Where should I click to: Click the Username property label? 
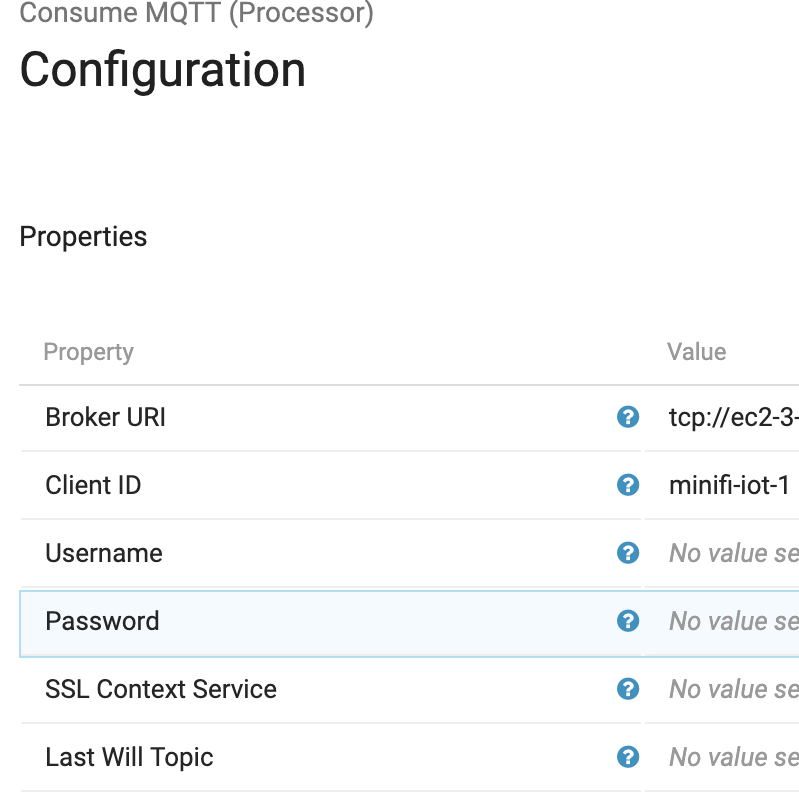(104, 553)
